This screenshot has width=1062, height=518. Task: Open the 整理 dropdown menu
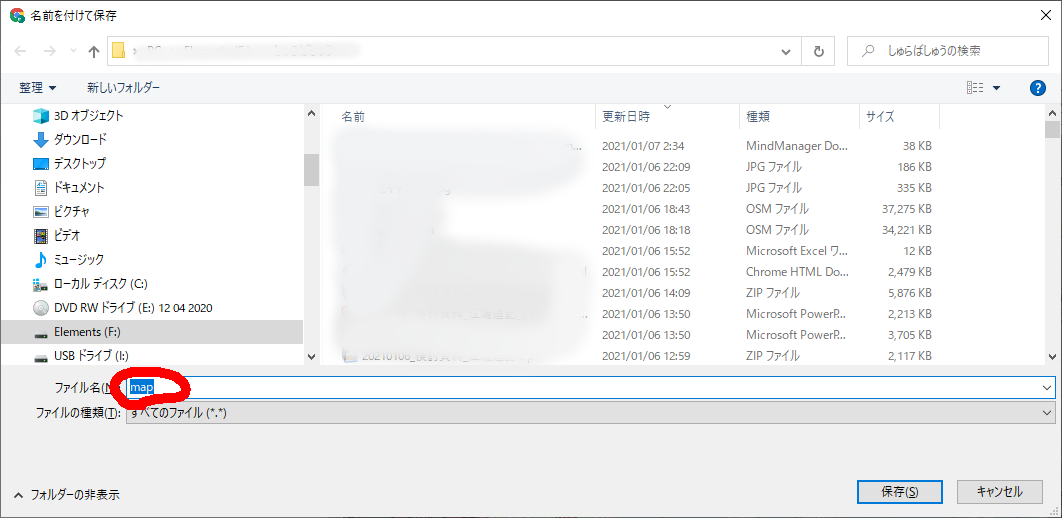pyautogui.click(x=38, y=88)
